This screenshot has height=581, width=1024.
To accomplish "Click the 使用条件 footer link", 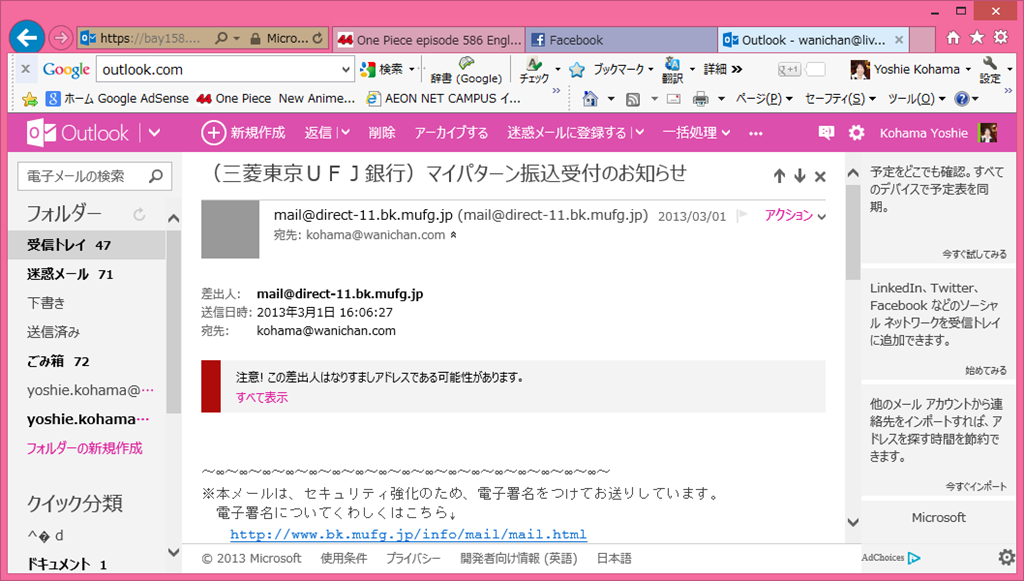I will tap(344, 558).
